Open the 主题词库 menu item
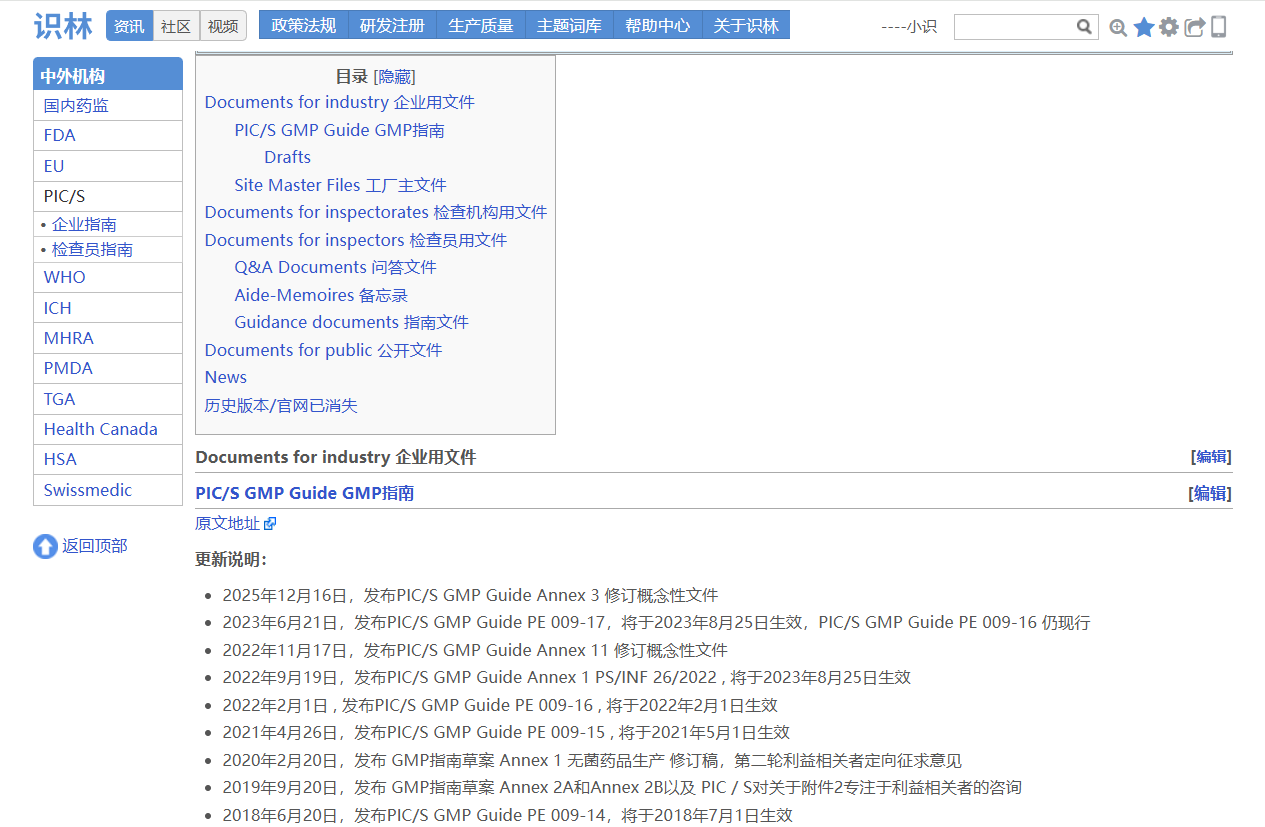 [569, 26]
